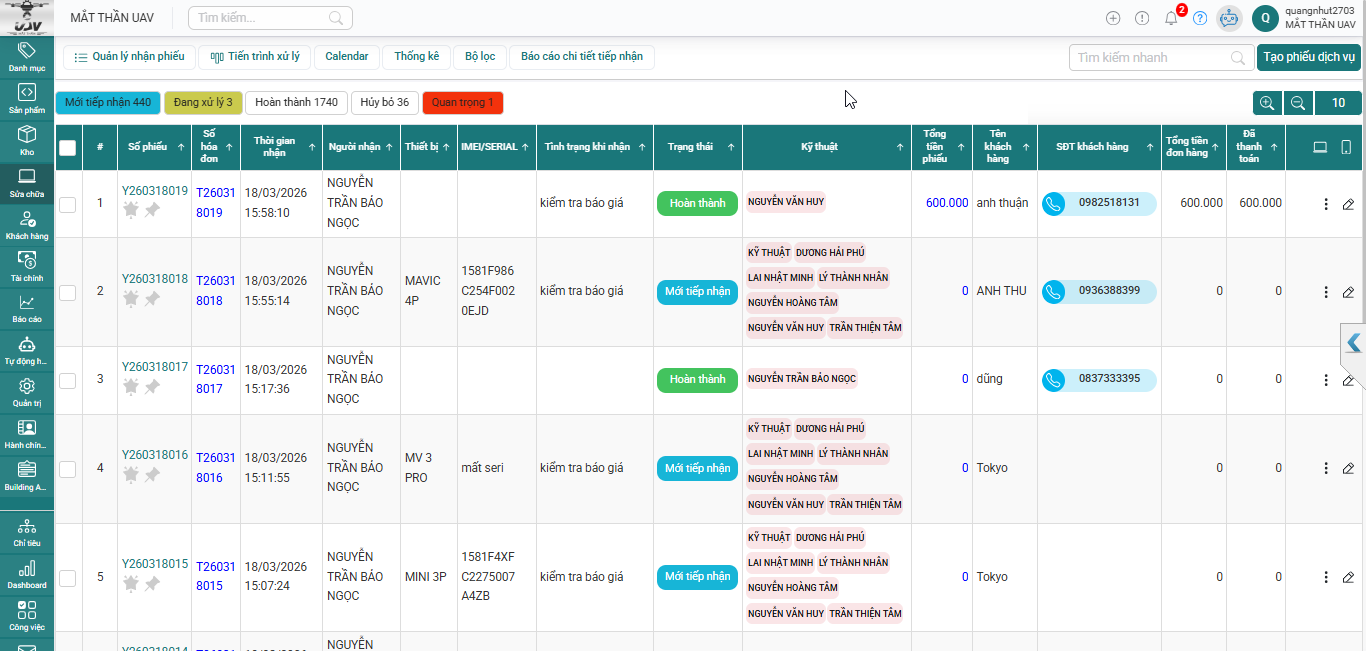Click the chatbot robot icon in header

tap(1229, 18)
